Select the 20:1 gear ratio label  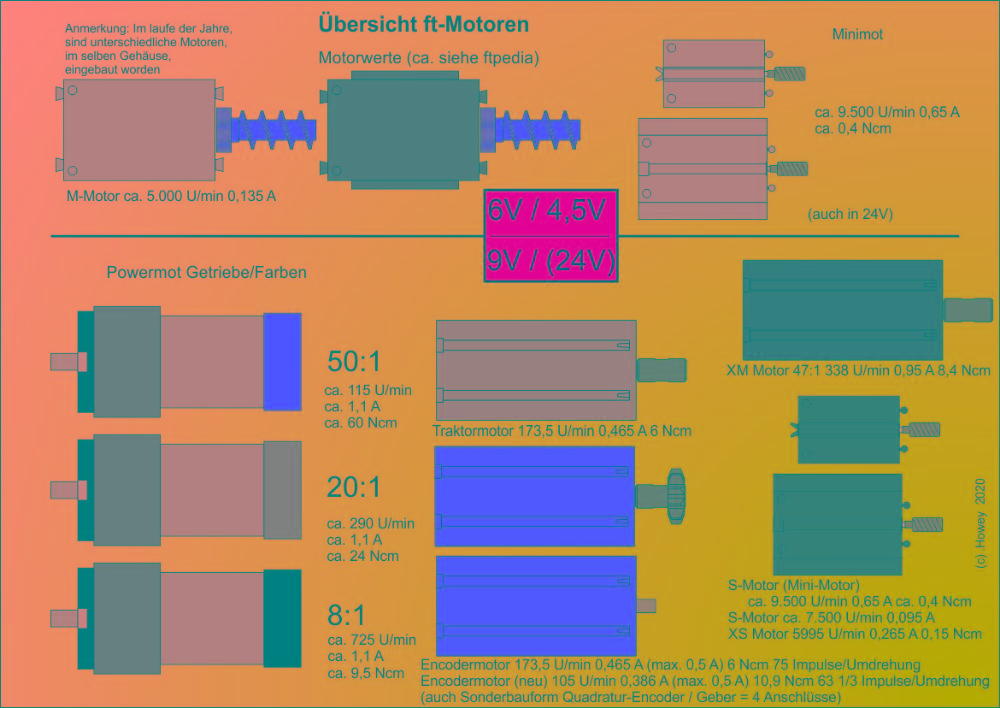[354, 488]
